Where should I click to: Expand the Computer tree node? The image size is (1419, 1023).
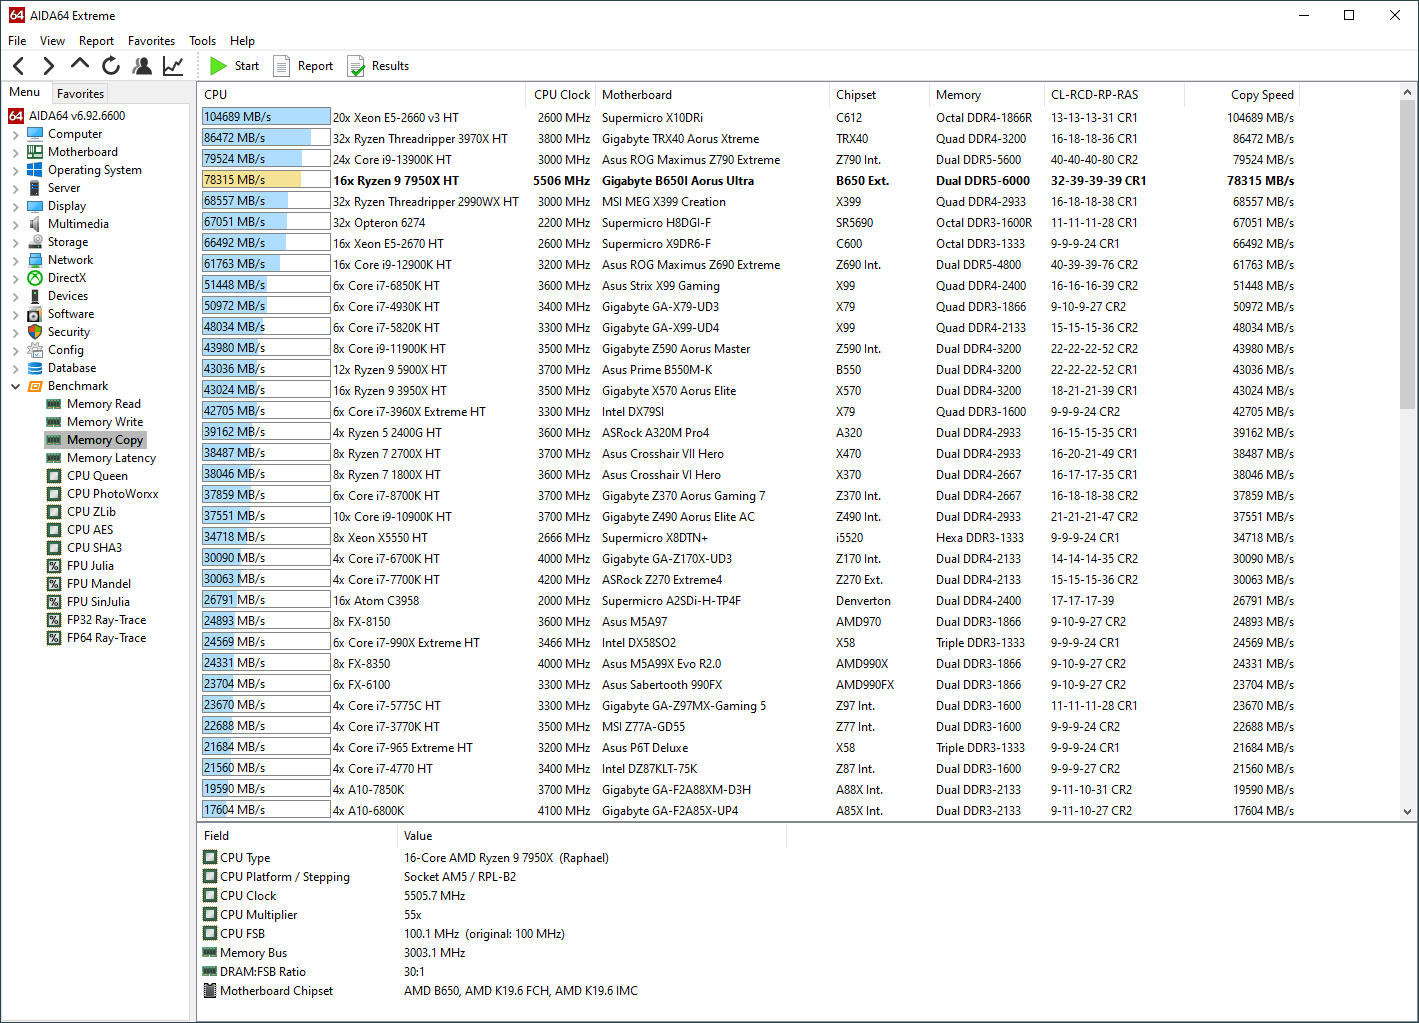(x=15, y=134)
